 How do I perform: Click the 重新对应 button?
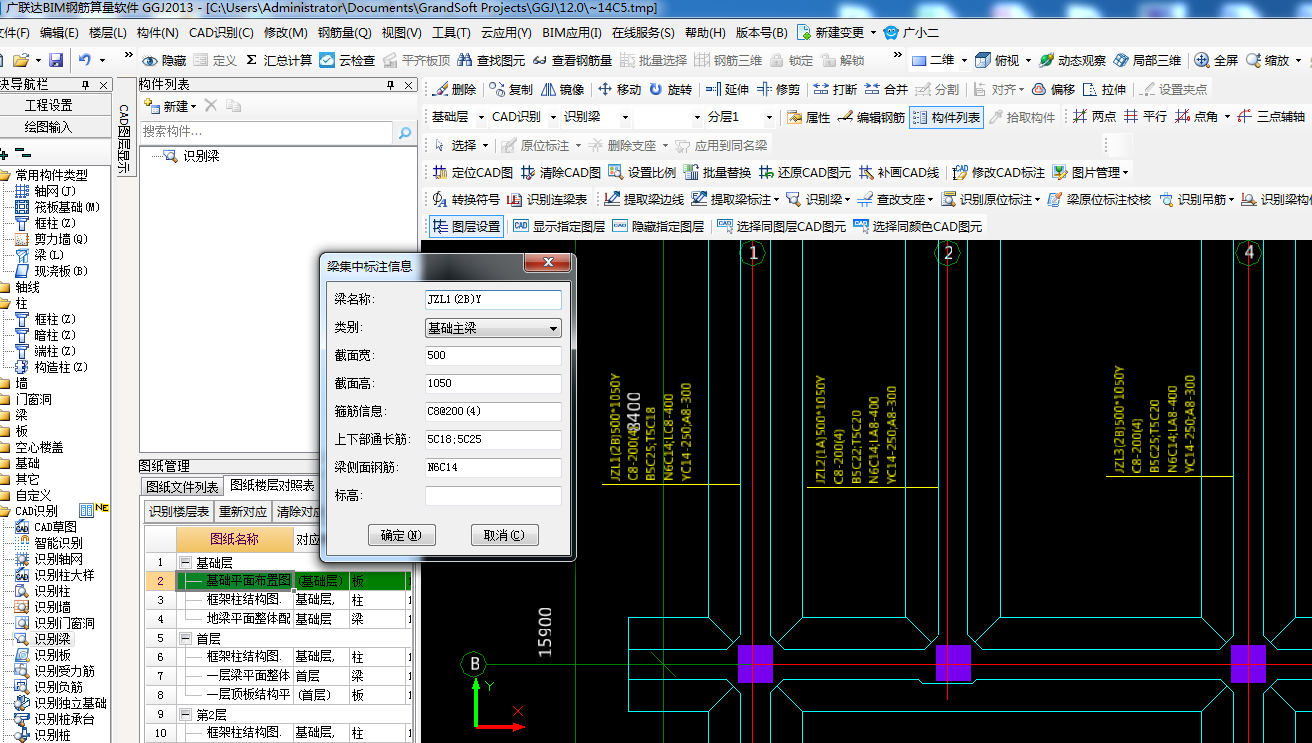[x=243, y=512]
